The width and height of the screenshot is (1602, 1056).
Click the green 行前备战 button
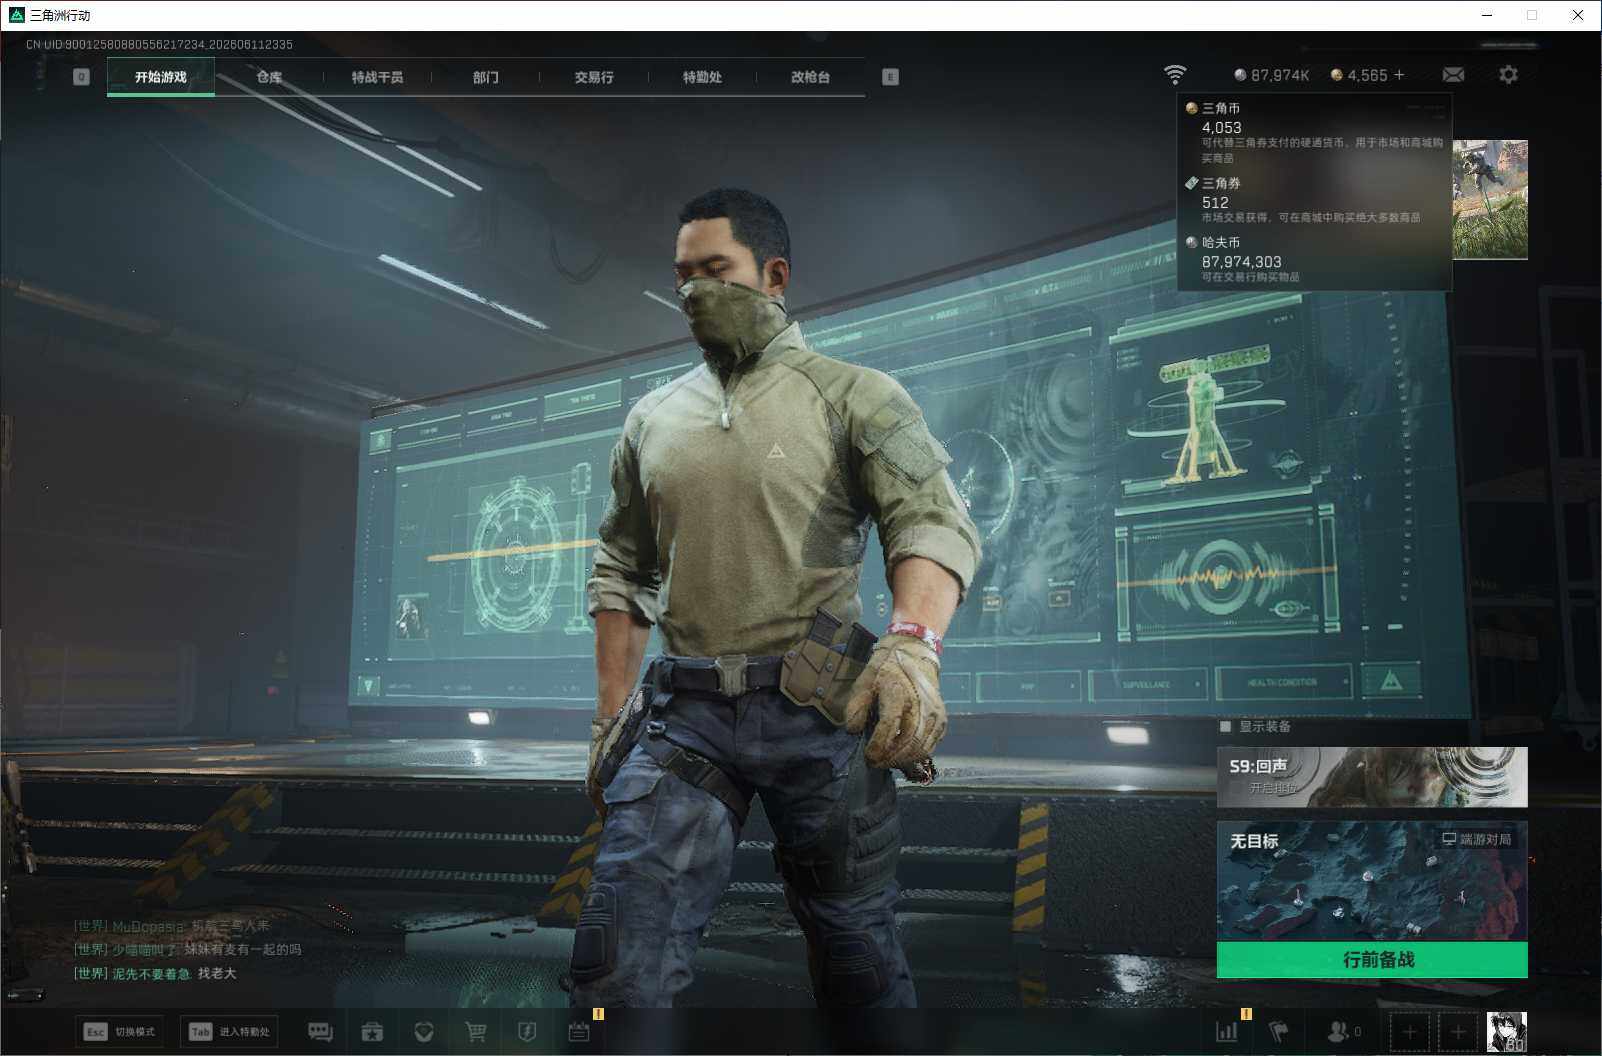pos(1372,960)
